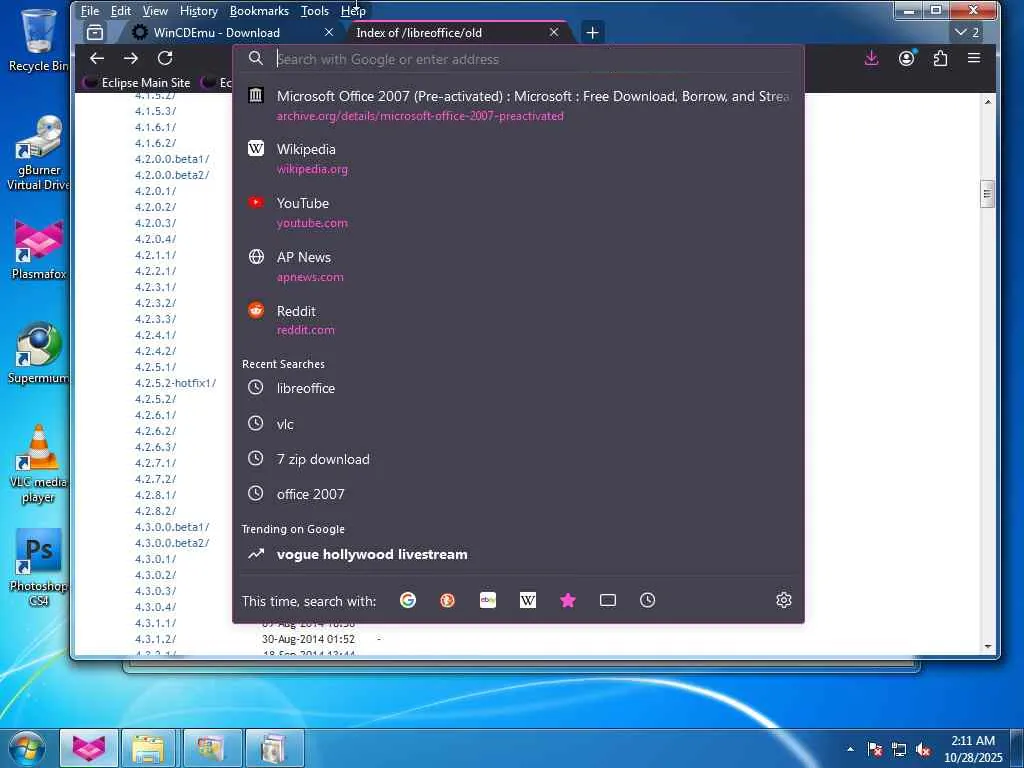1024x768 pixels.
Task: Open the 4.3.0.0.beta2/ directory link
Action: 172,543
